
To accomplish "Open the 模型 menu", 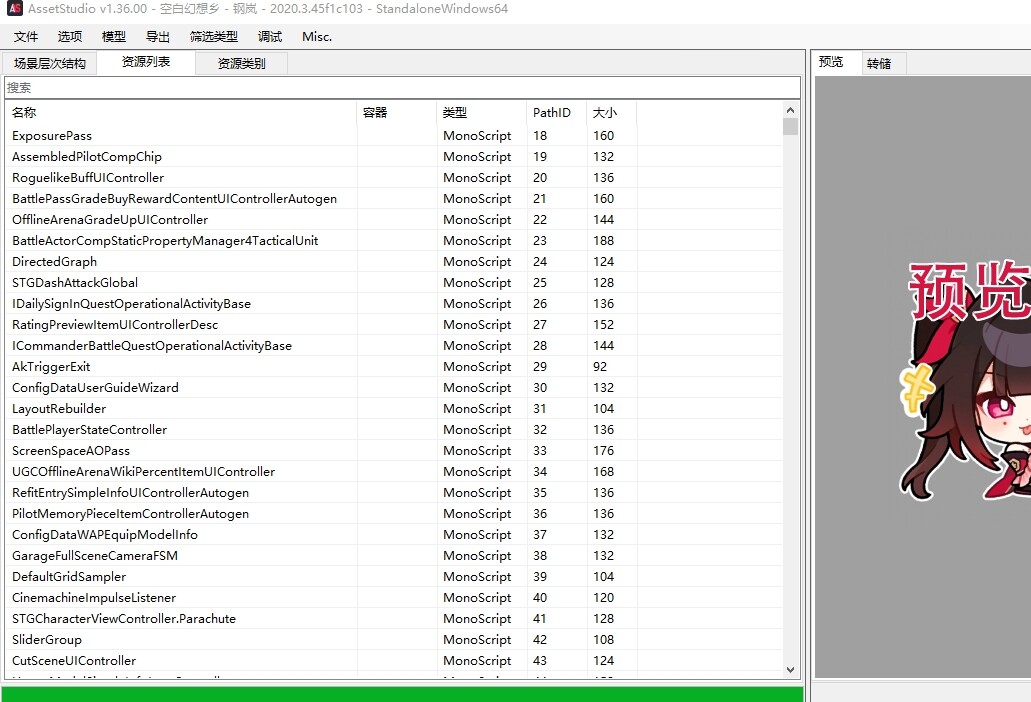I will (114, 37).
